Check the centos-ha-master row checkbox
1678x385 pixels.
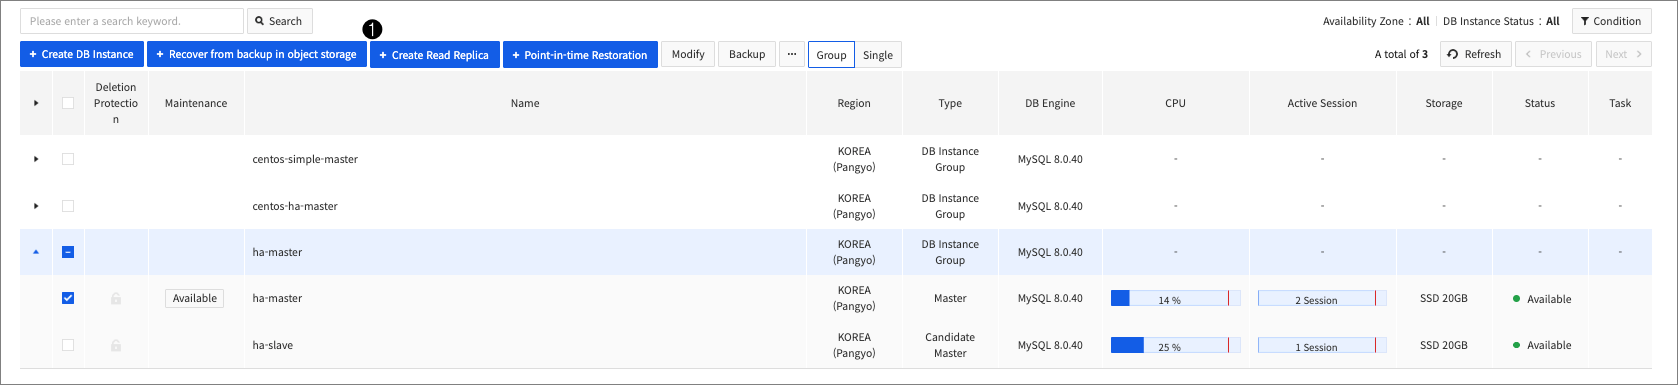[x=68, y=206]
